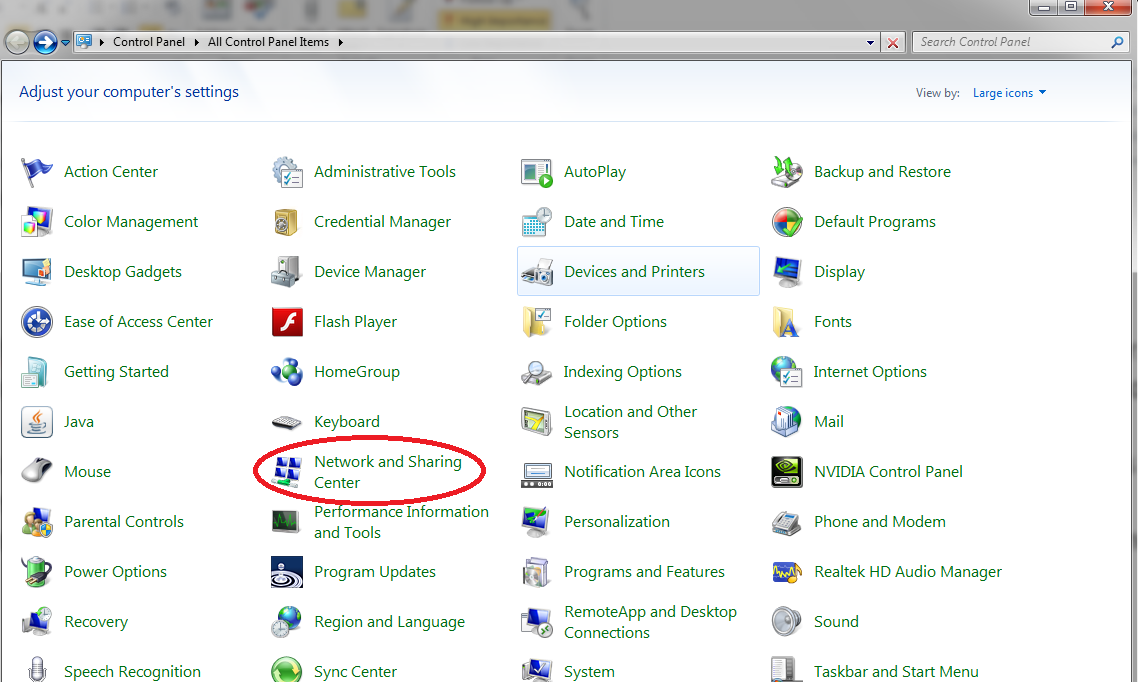This screenshot has height=682, width=1138.
Task: Click the Realtek HD Audio Manager icon
Action: 787,572
